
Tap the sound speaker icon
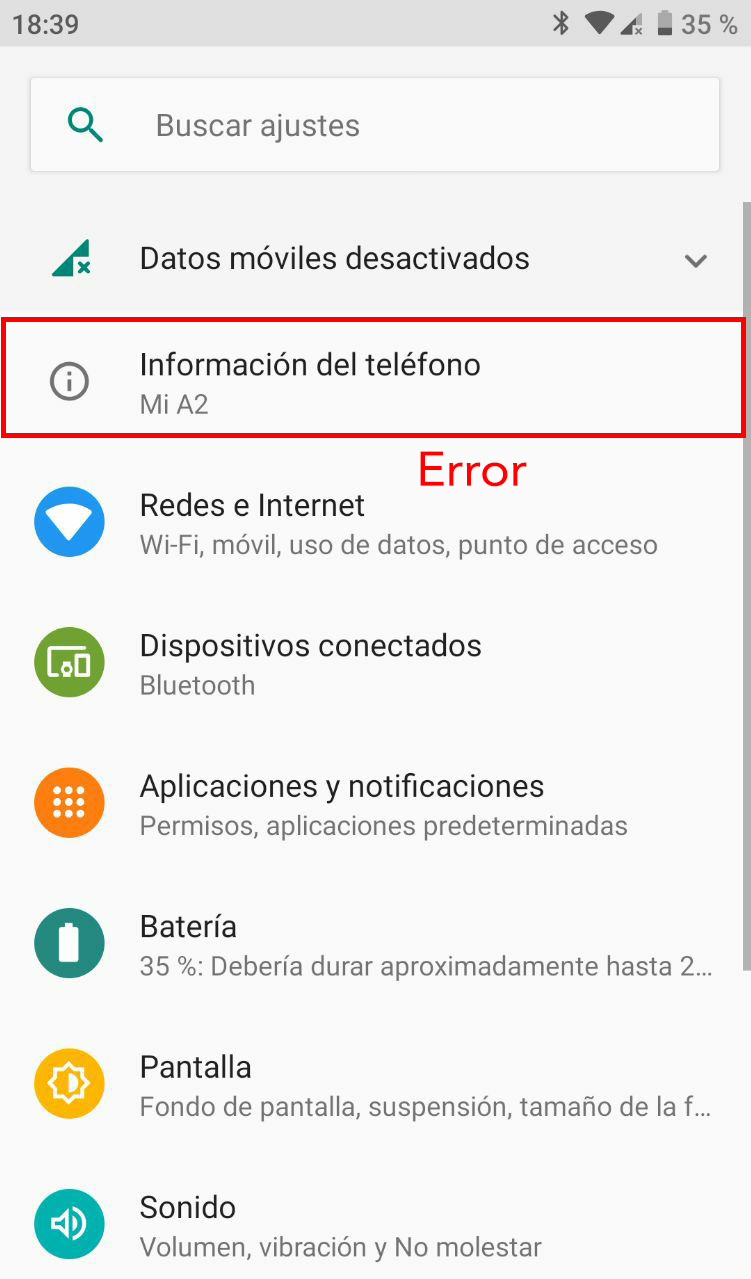click(x=69, y=1224)
